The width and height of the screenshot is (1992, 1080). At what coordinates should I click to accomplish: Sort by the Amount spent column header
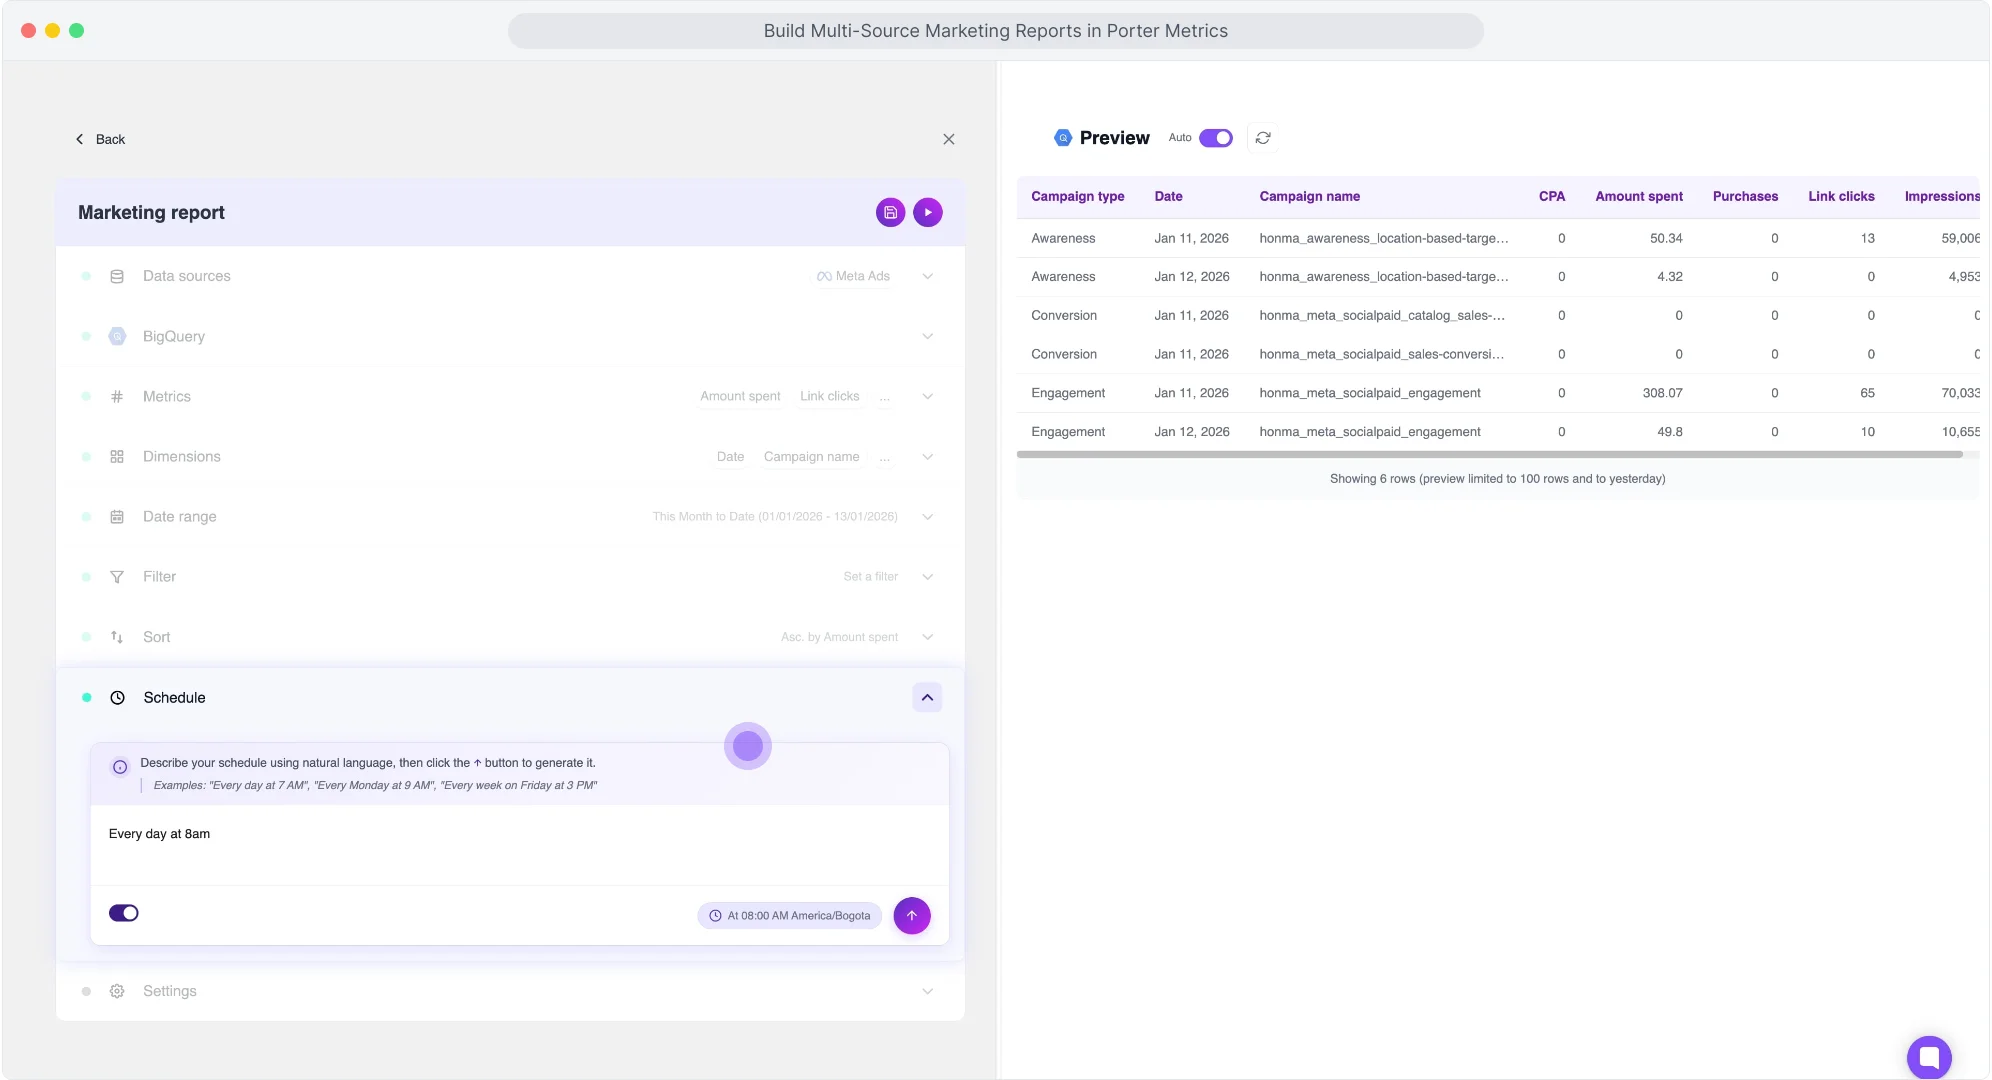[1638, 196]
